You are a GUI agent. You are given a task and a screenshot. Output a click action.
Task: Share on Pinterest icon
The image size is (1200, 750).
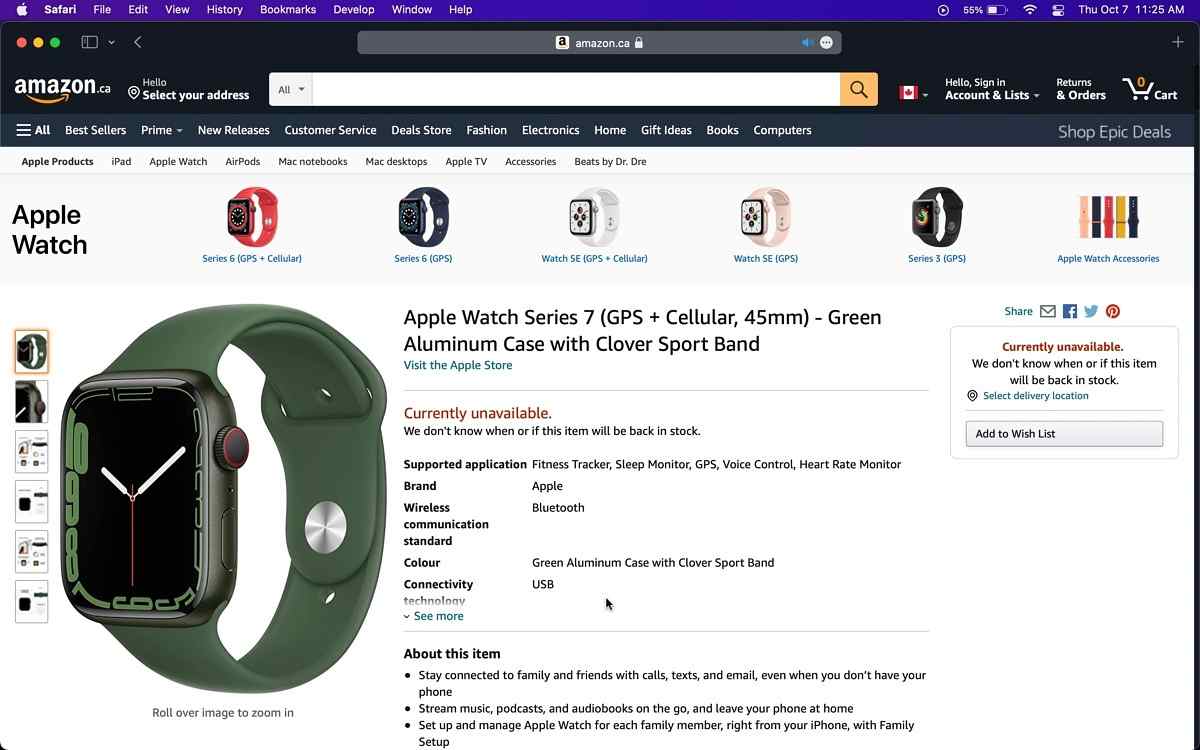point(1113,311)
